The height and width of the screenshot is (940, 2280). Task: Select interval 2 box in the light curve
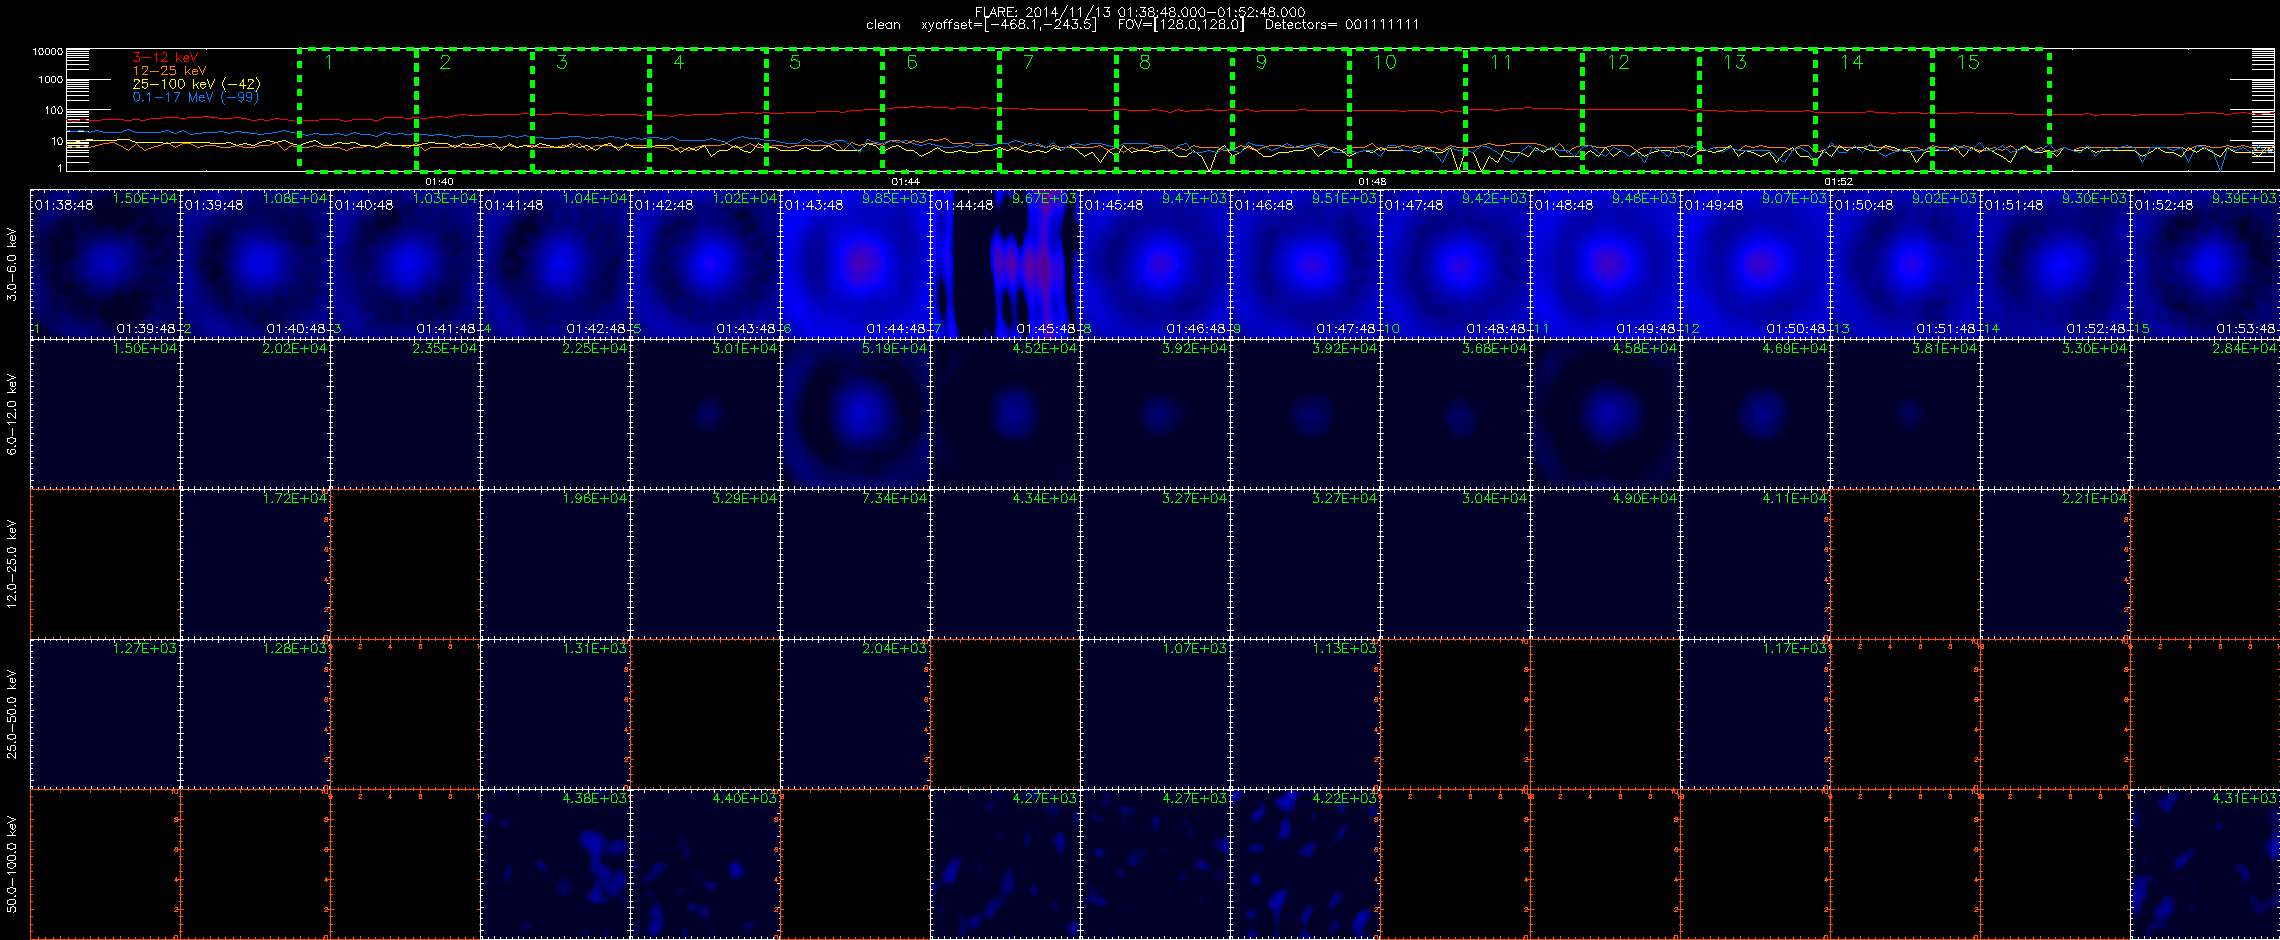click(x=474, y=109)
